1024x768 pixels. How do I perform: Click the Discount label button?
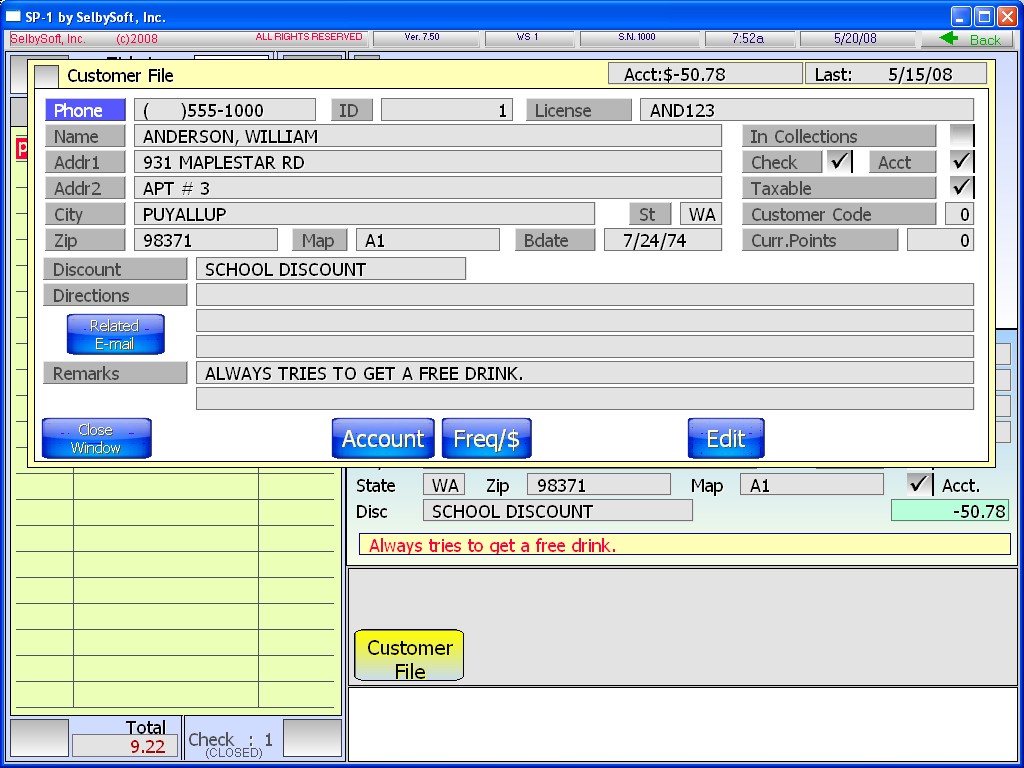(x=115, y=269)
